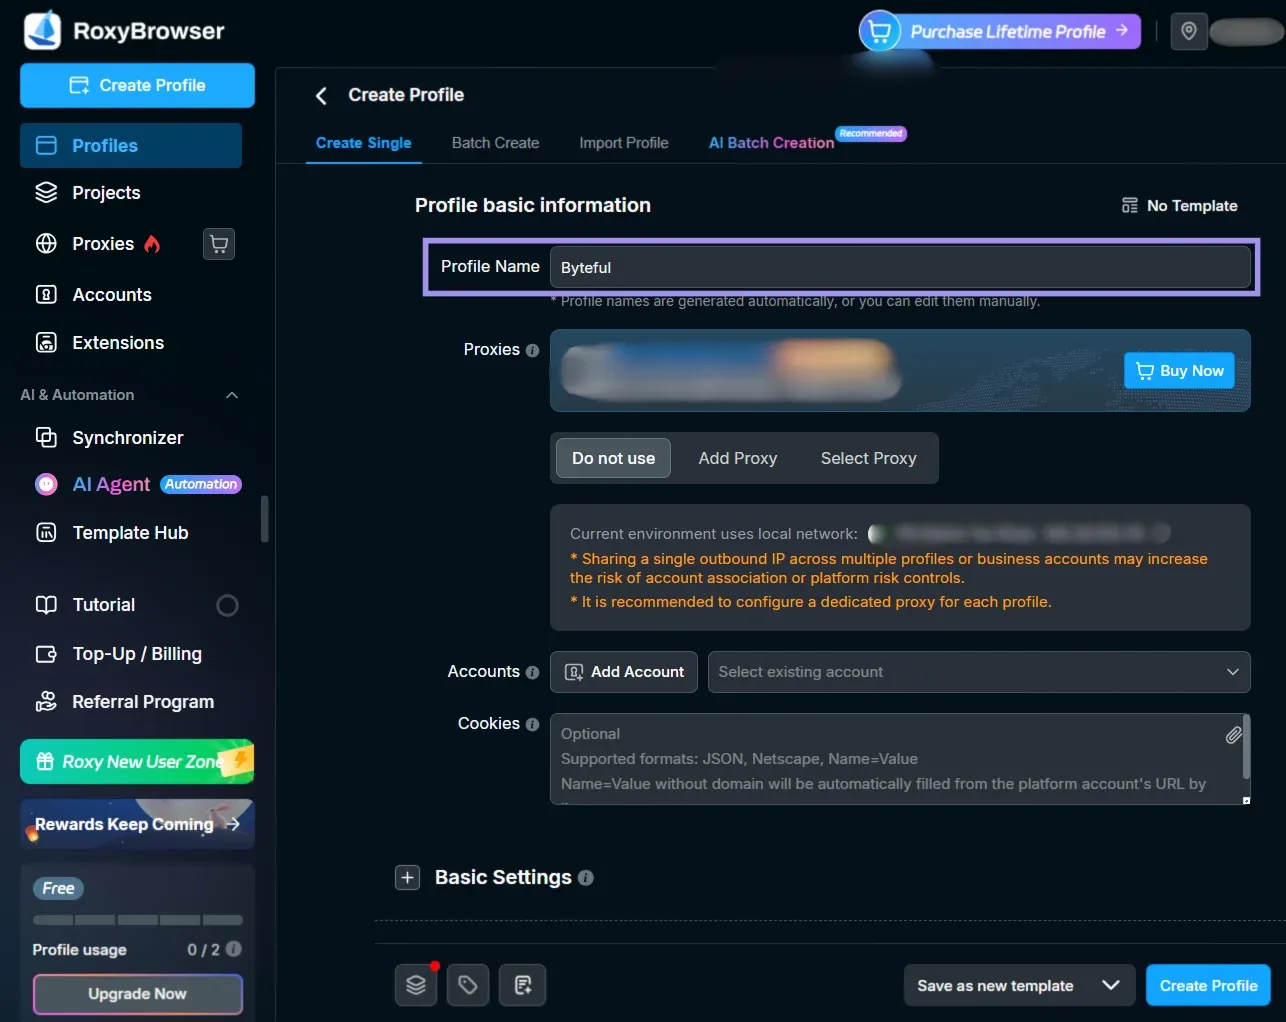
Task: Open the notes icon in bottom toolbar
Action: tap(523, 985)
